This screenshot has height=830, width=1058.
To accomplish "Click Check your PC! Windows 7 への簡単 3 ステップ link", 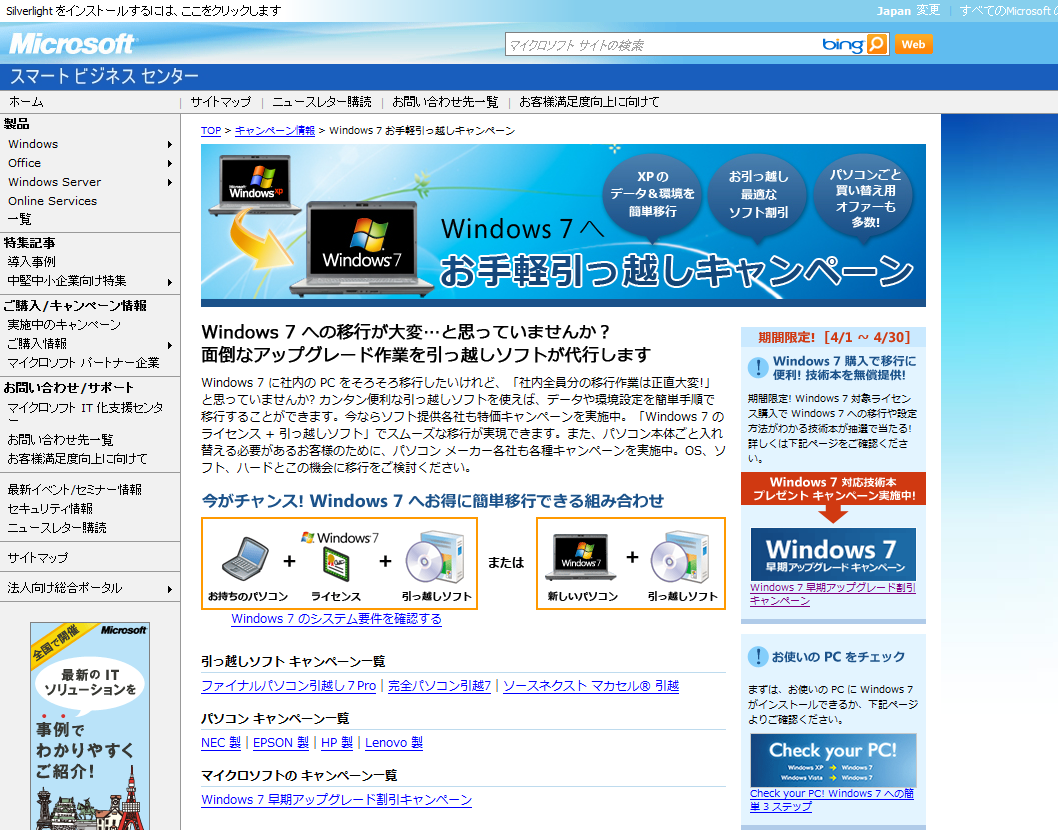I will [x=832, y=800].
